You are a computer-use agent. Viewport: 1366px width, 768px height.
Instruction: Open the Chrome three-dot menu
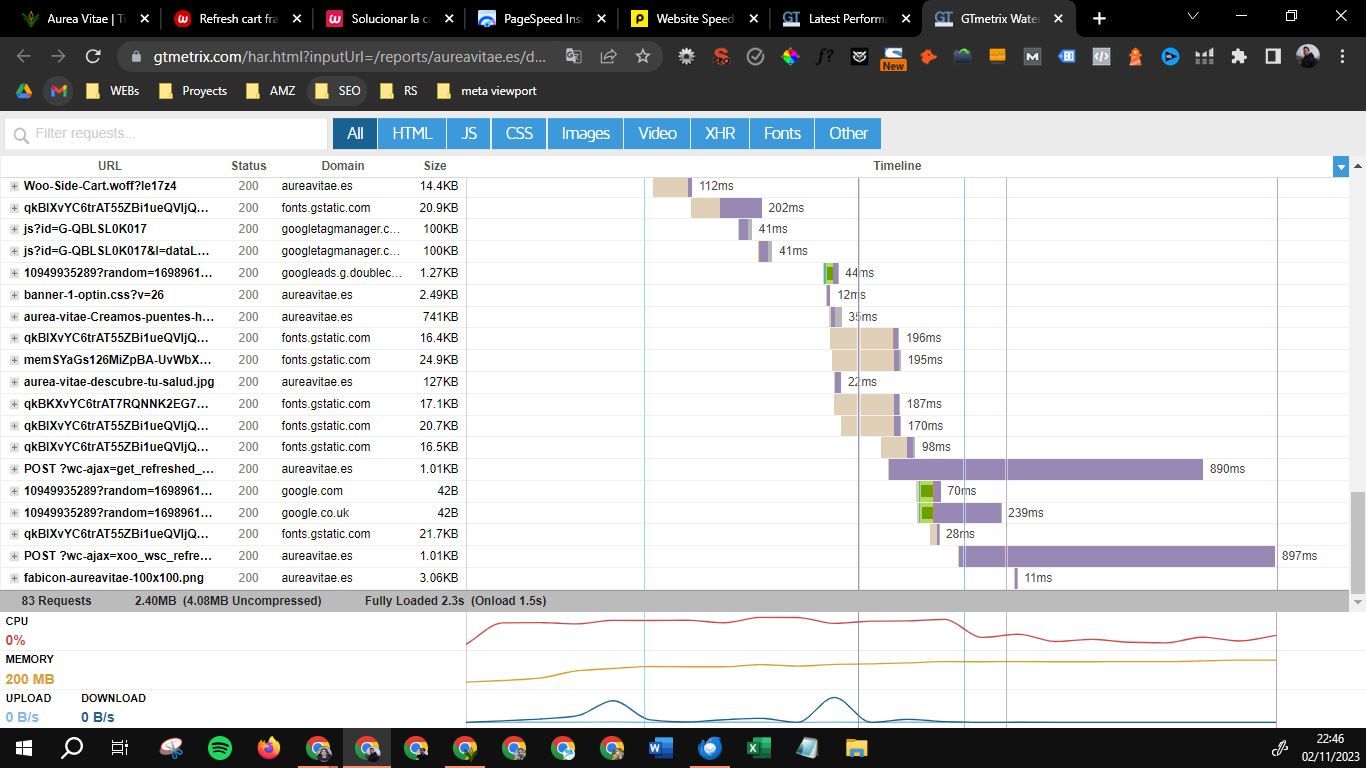coord(1342,57)
